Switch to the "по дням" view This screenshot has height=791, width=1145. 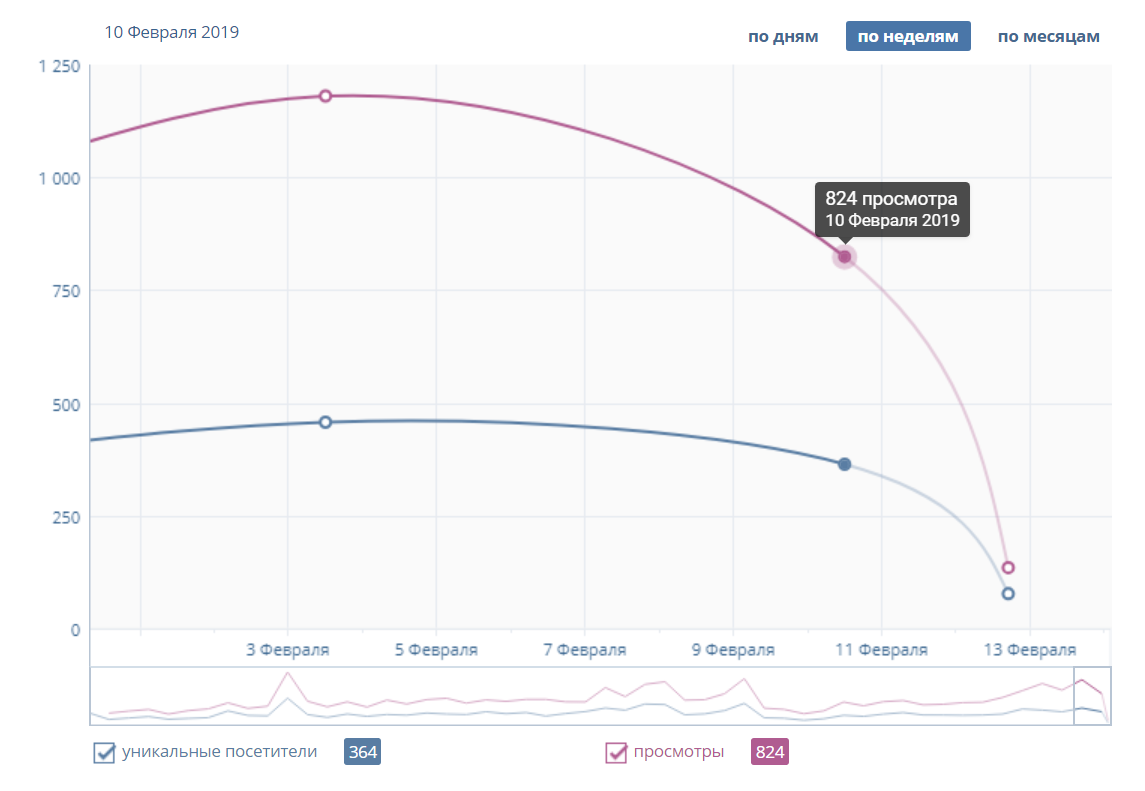coord(783,37)
